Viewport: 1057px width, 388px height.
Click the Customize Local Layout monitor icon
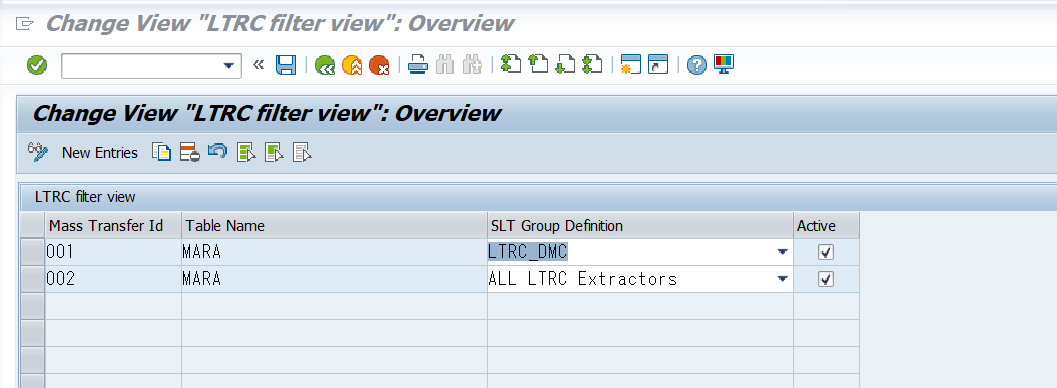click(x=723, y=65)
